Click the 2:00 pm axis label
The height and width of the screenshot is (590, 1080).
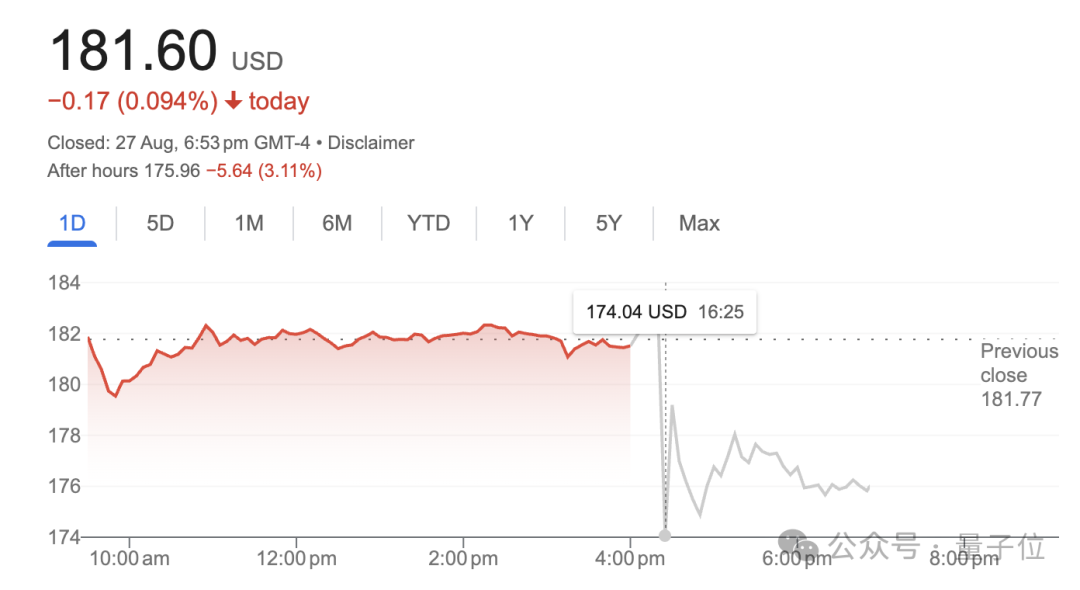click(x=463, y=558)
